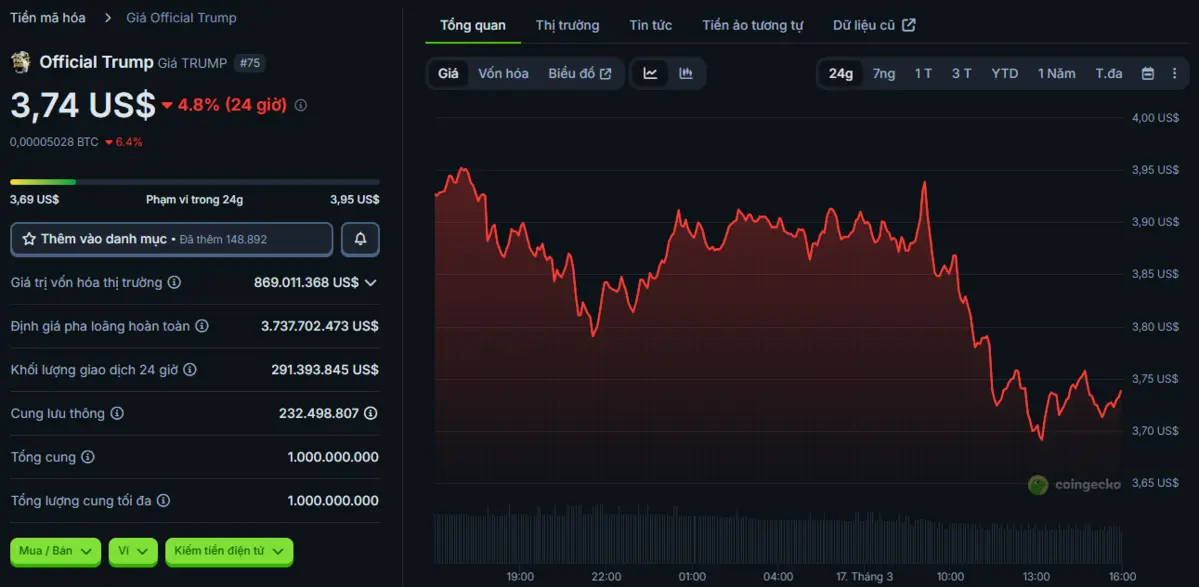
Task: Switch to line chart view icon
Action: pos(650,73)
